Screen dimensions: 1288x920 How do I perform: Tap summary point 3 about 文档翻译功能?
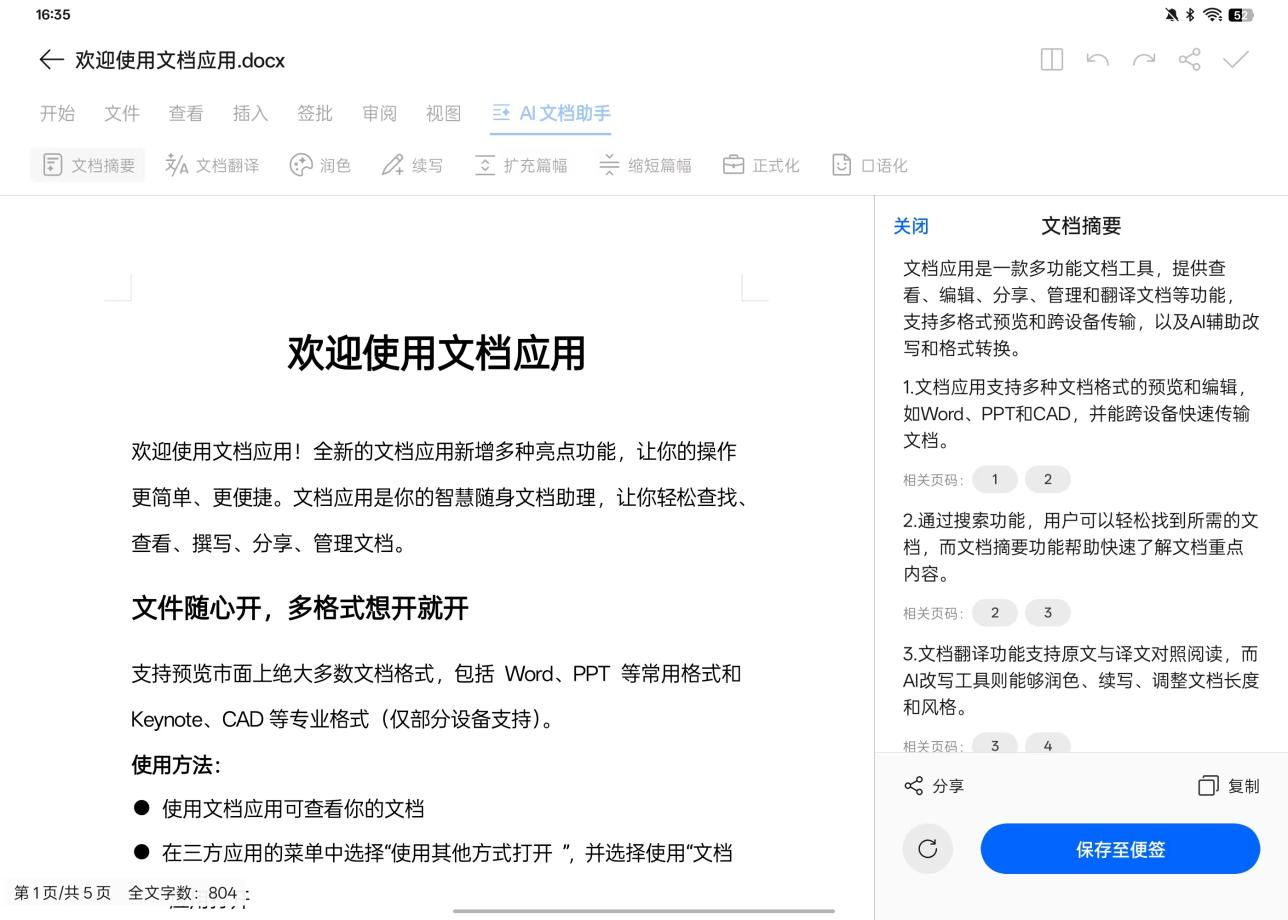point(1081,680)
